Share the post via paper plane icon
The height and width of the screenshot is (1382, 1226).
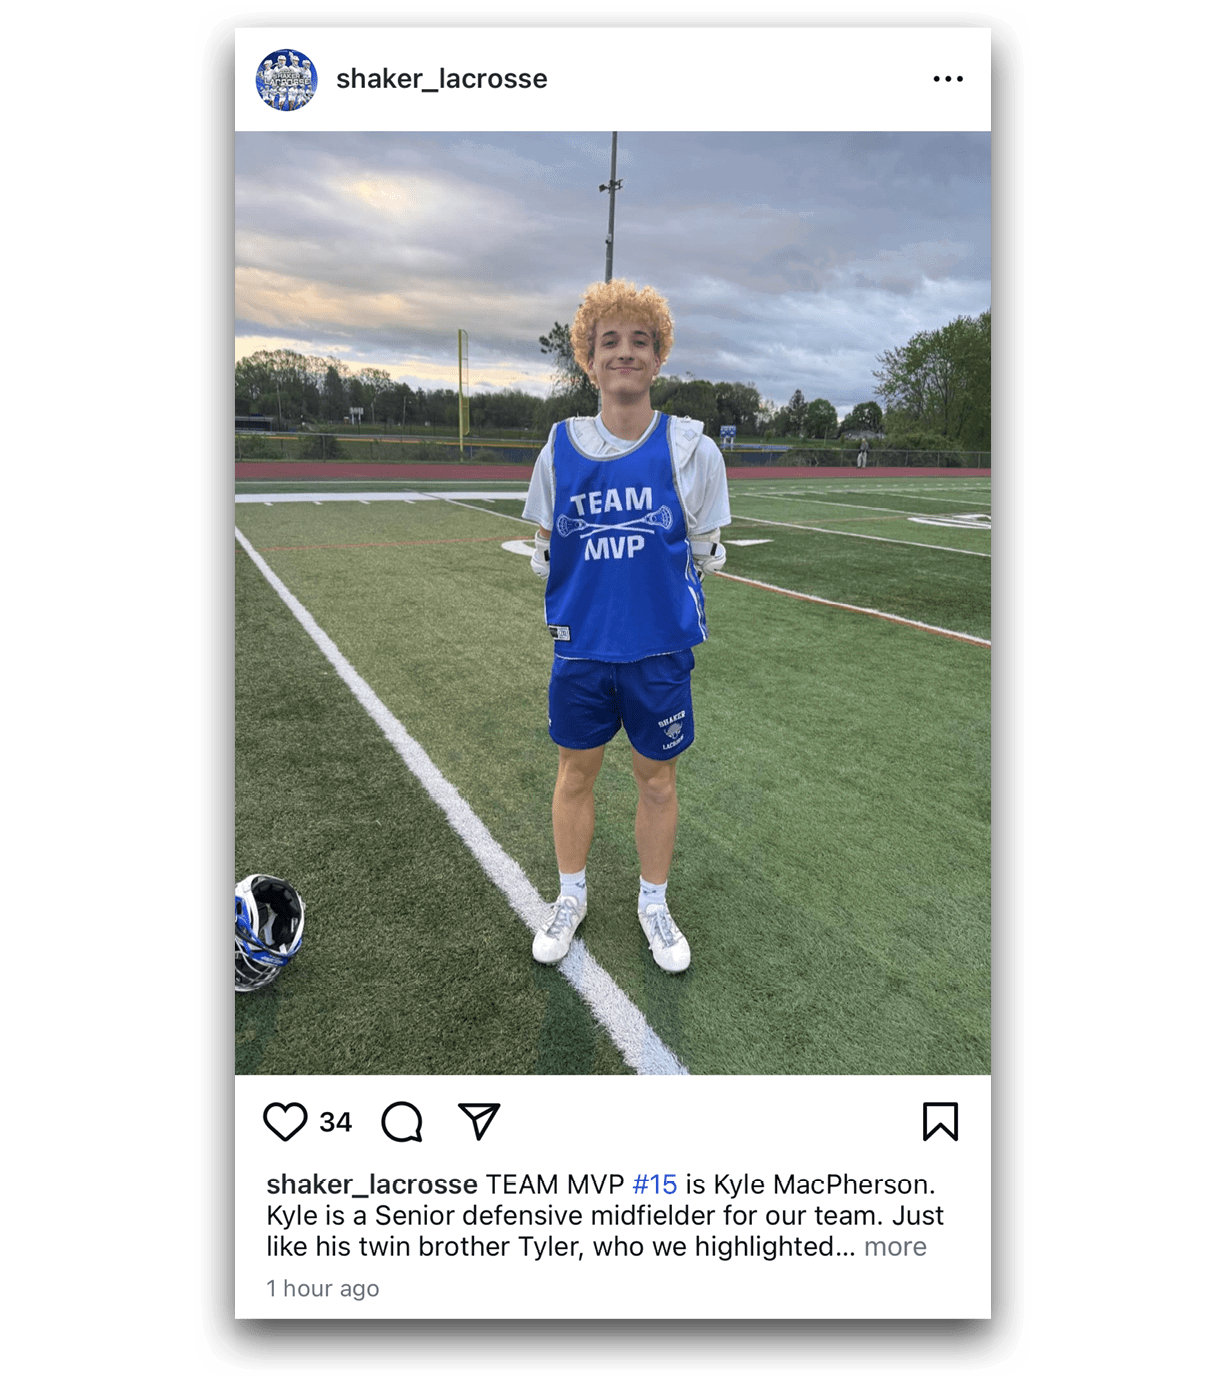tap(479, 1121)
